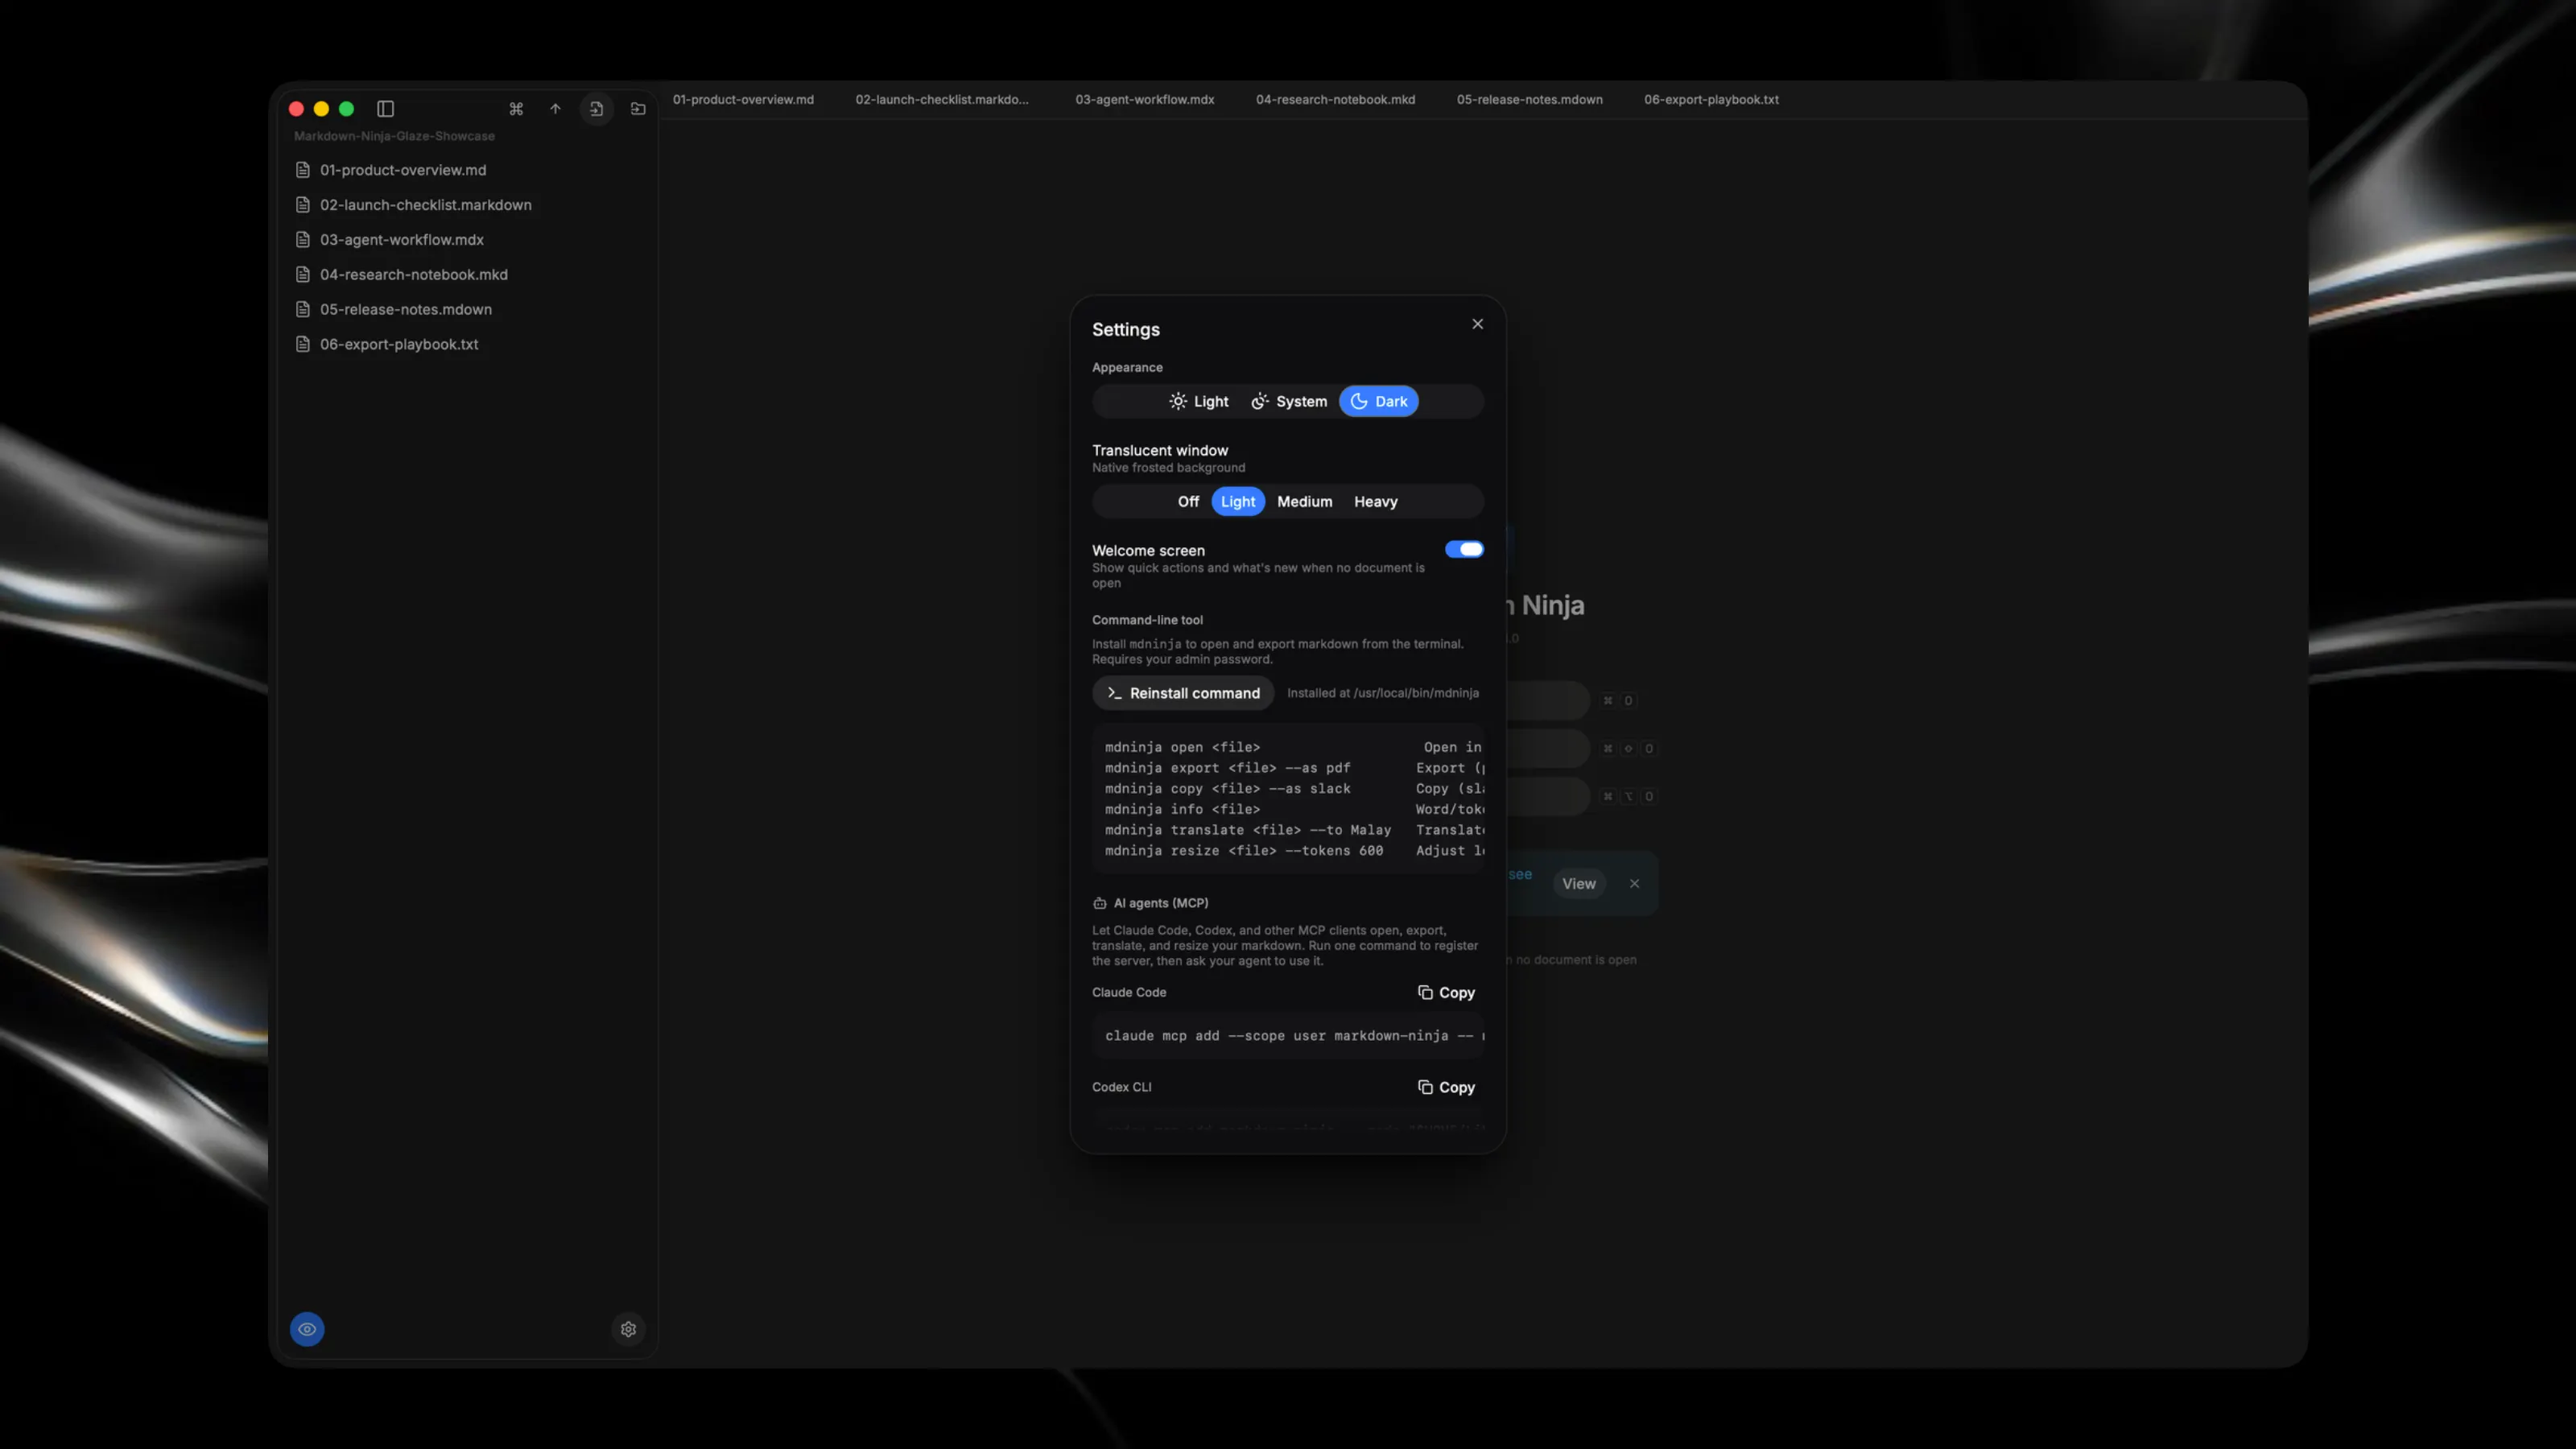Click 'mdninja info <file>' command line

click(1182, 810)
